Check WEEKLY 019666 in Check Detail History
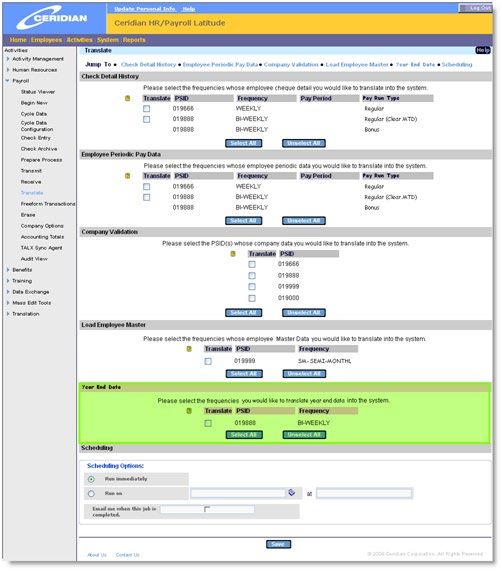Screen dimensions: 502x571 coord(146,109)
